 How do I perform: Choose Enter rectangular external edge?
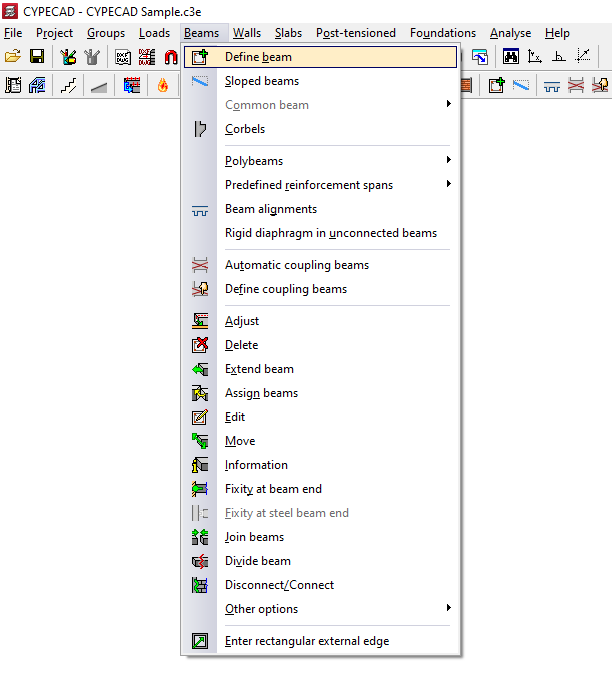pyautogui.click(x=320, y=641)
